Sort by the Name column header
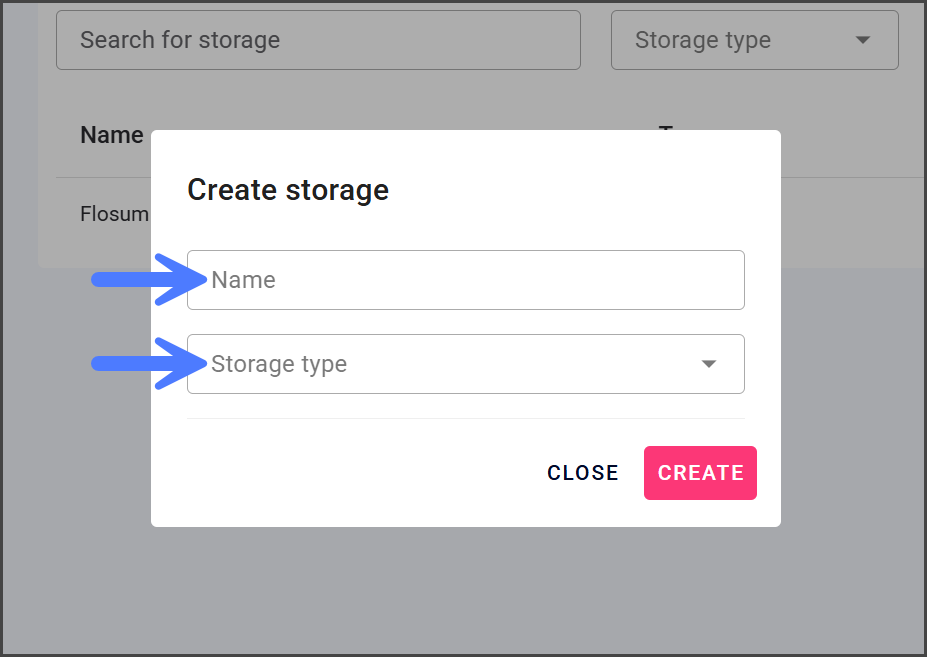 [x=111, y=135]
